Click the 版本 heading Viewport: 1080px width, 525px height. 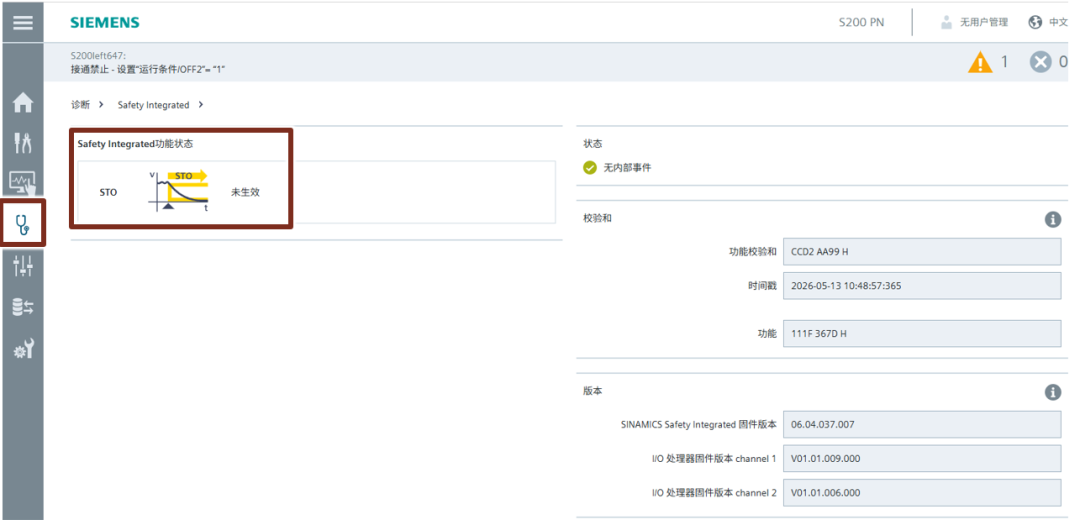point(592,390)
